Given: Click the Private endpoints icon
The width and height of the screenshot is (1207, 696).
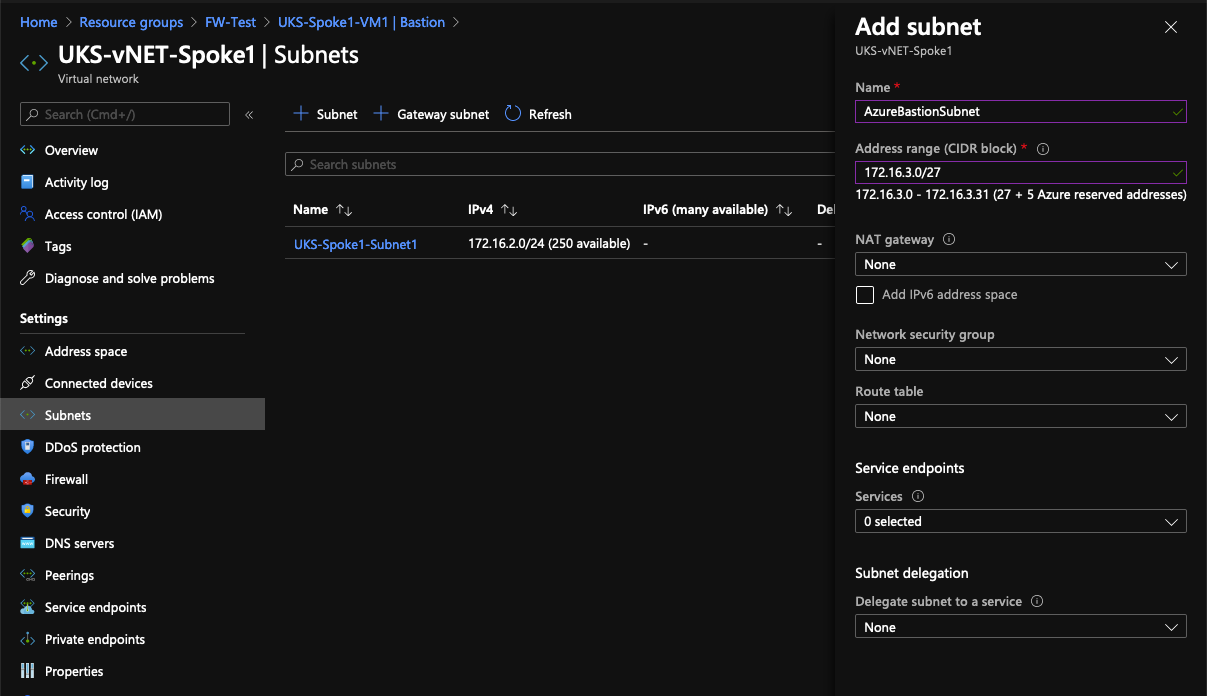Looking at the screenshot, I should tap(27, 639).
